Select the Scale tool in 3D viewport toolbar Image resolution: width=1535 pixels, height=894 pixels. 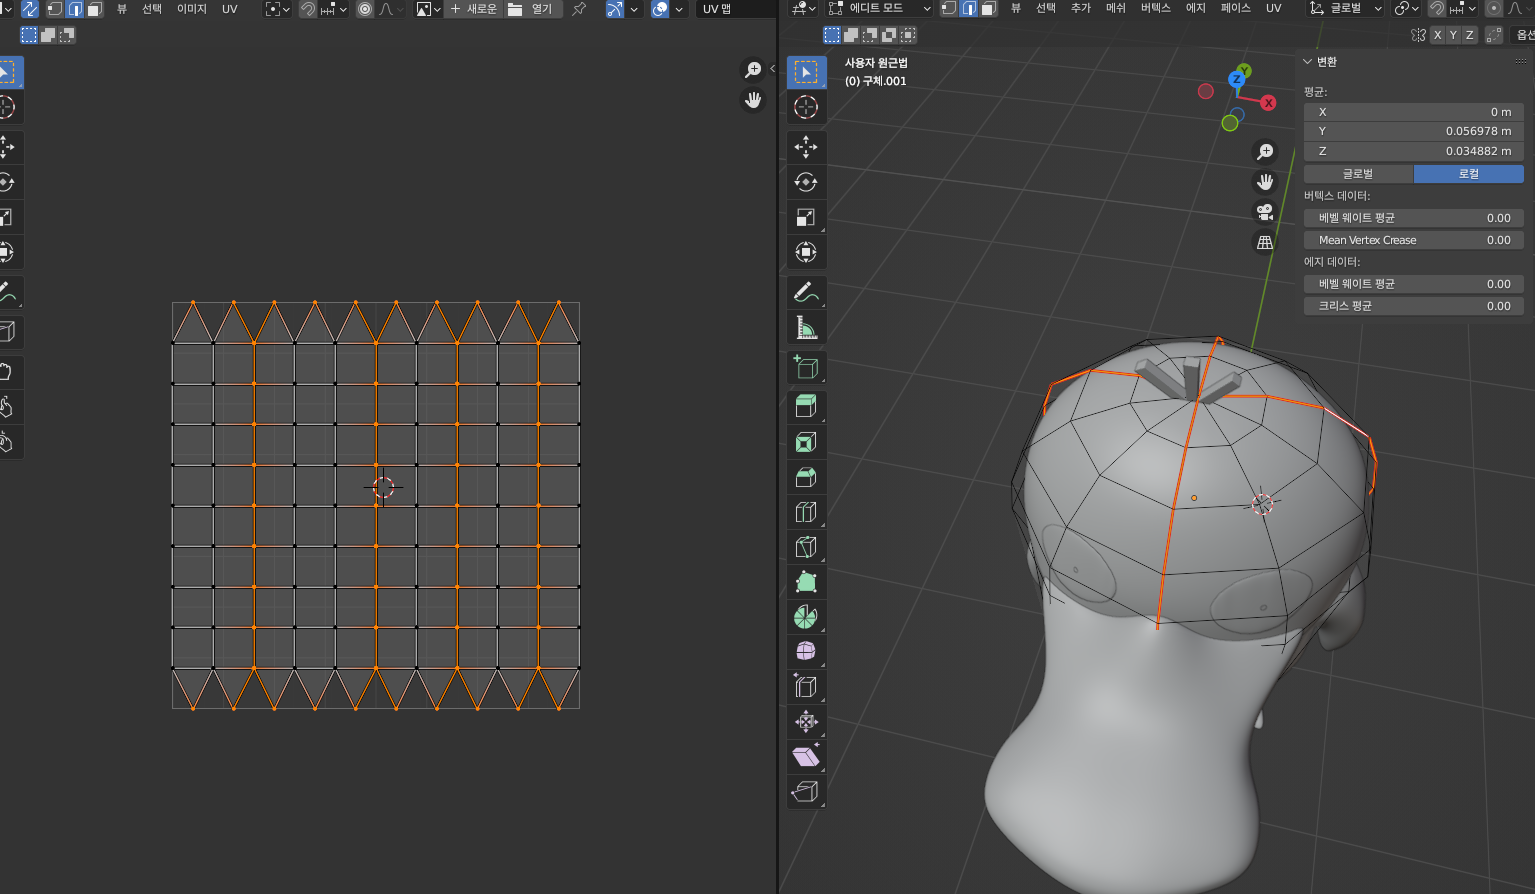point(806,217)
